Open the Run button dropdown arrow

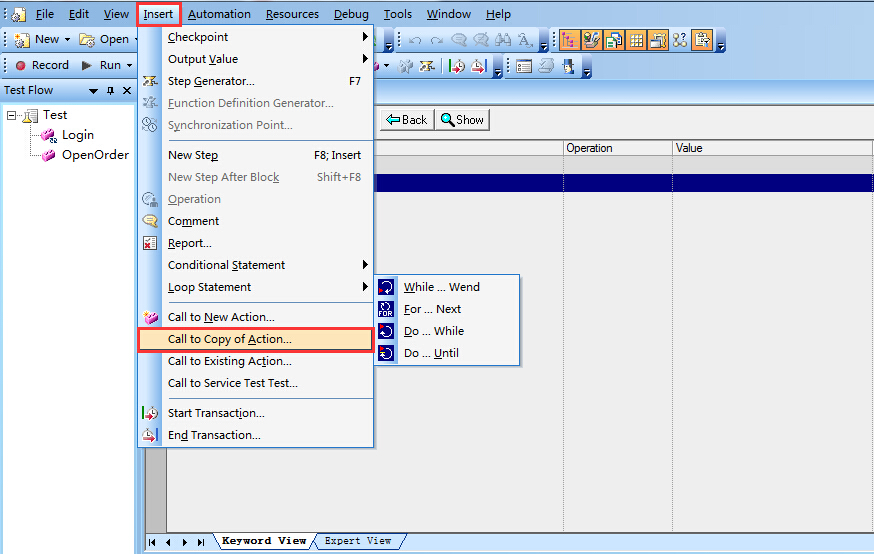(x=129, y=65)
